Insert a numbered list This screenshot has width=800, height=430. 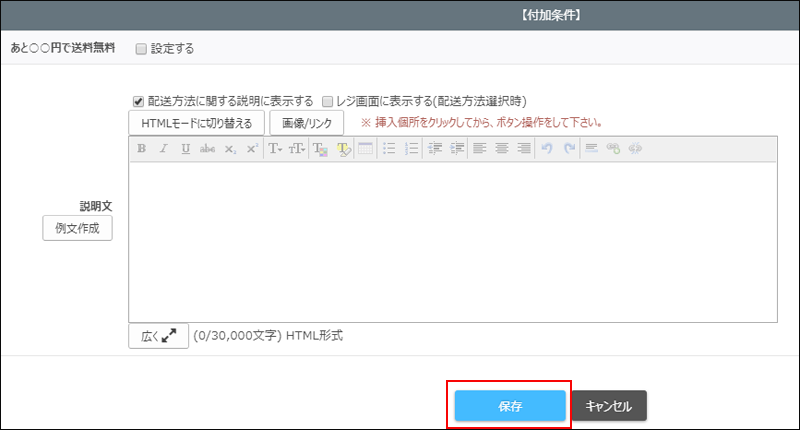click(411, 148)
